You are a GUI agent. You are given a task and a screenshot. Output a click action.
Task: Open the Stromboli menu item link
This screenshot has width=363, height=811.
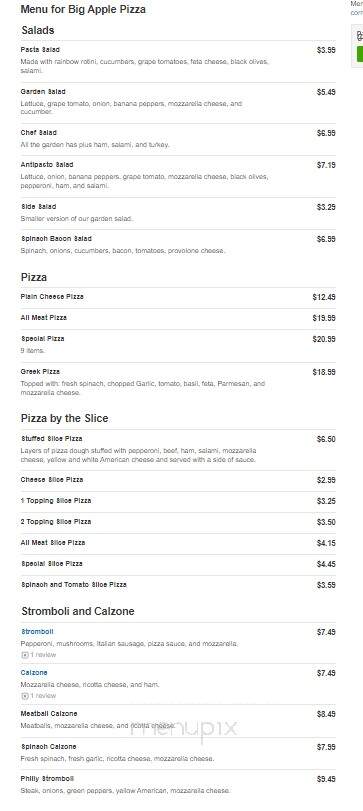coord(37,632)
